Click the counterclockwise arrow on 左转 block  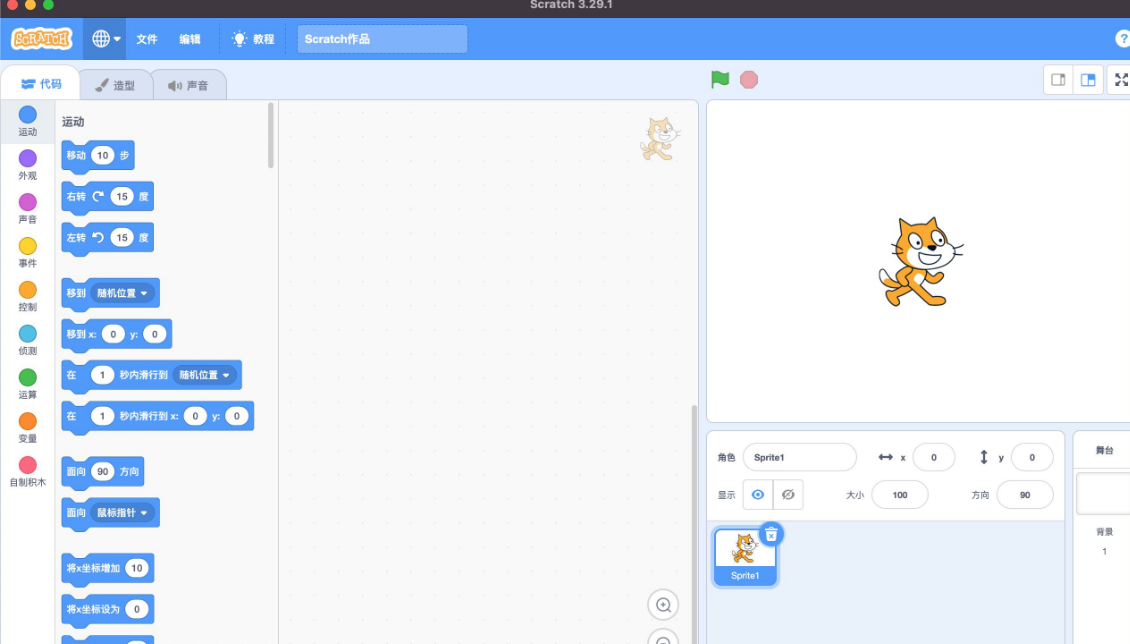pyautogui.click(x=98, y=237)
